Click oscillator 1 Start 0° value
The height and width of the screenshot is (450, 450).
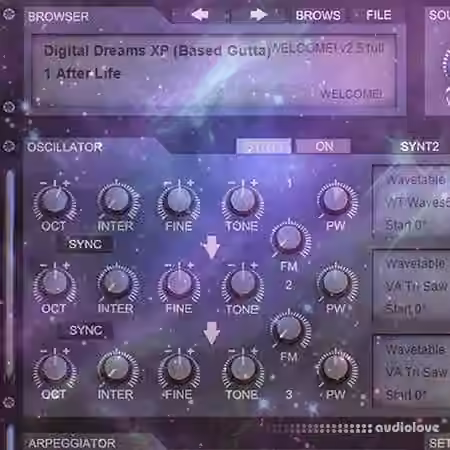(x=406, y=225)
